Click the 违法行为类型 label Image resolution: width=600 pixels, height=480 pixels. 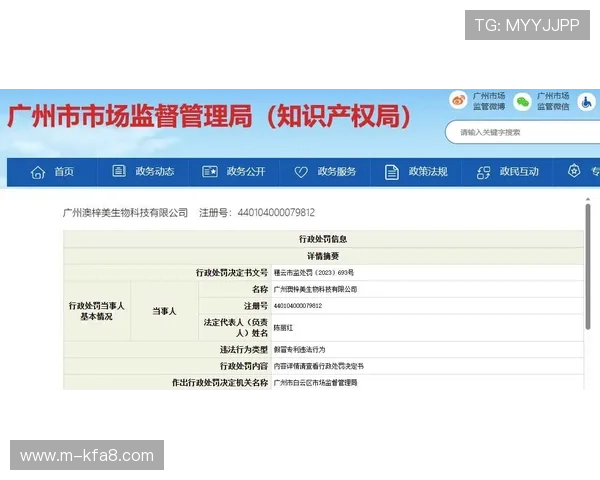(244, 349)
